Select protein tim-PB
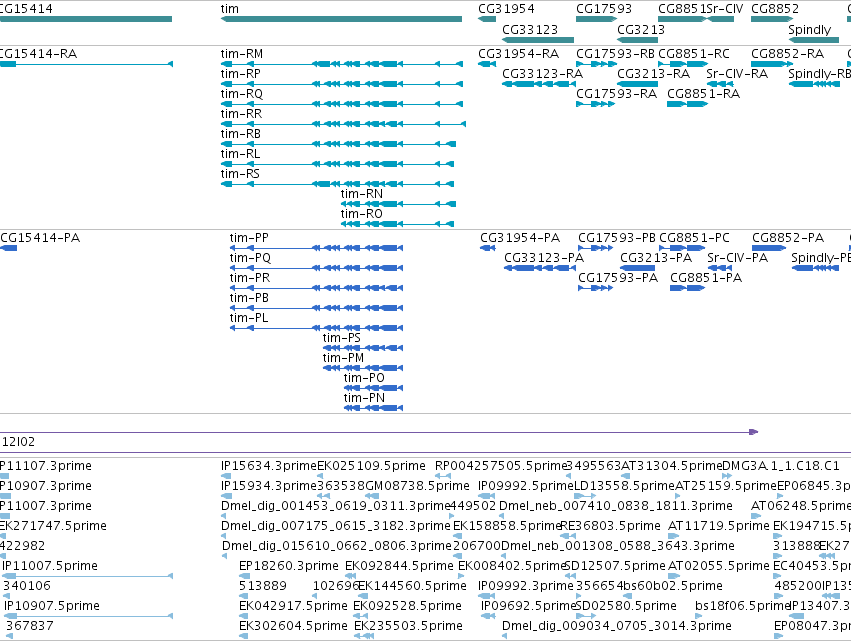851x641 pixels. point(316,308)
